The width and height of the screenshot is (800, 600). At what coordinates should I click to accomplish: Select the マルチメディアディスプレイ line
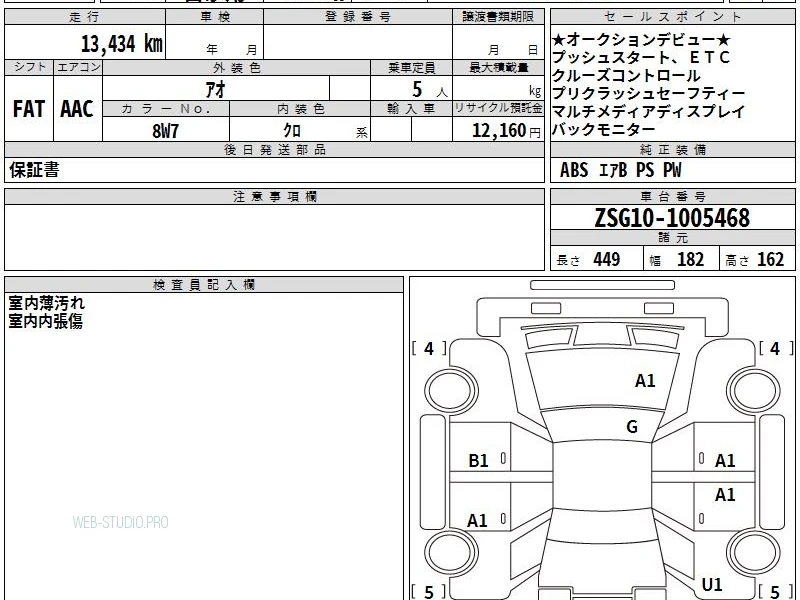click(x=649, y=111)
